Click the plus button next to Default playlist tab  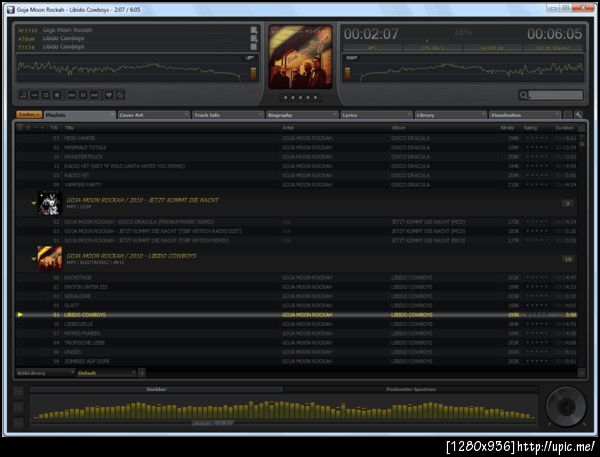[x=142, y=373]
